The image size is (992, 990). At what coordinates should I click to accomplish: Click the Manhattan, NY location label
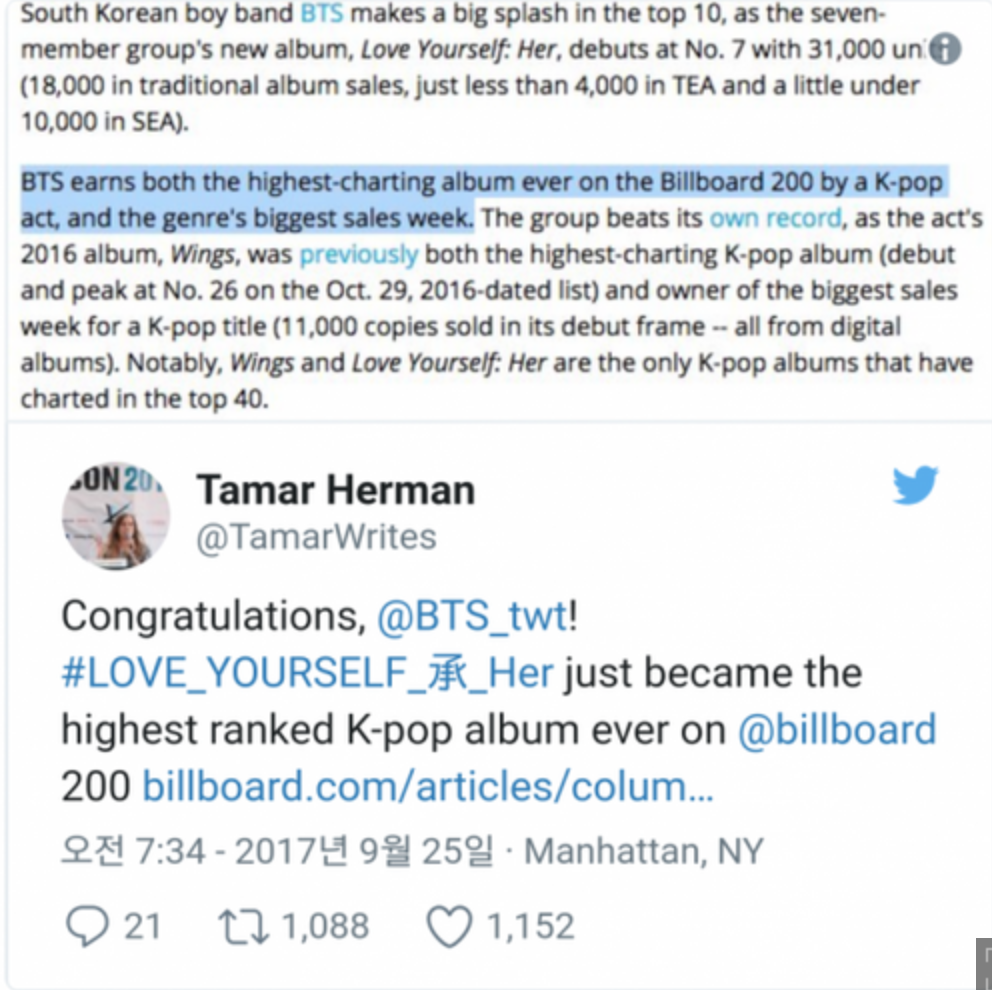pos(644,851)
